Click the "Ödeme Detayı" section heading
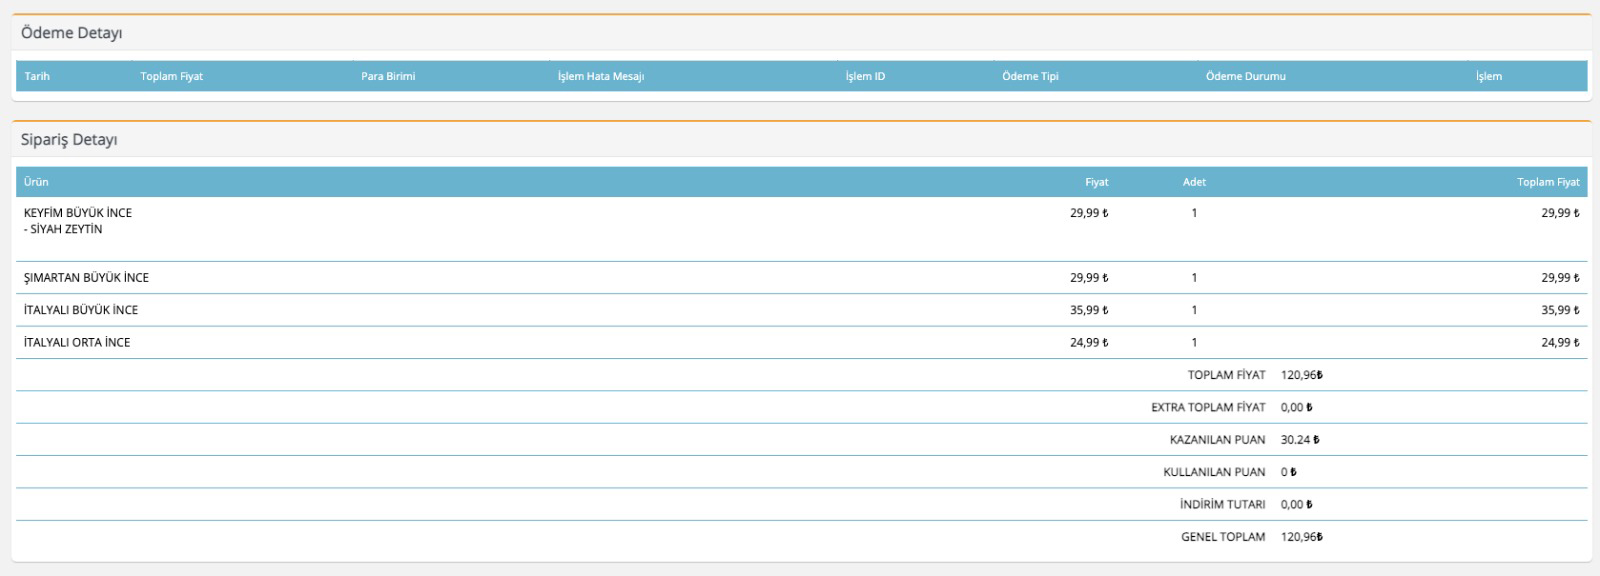1600x576 pixels. pos(71,33)
